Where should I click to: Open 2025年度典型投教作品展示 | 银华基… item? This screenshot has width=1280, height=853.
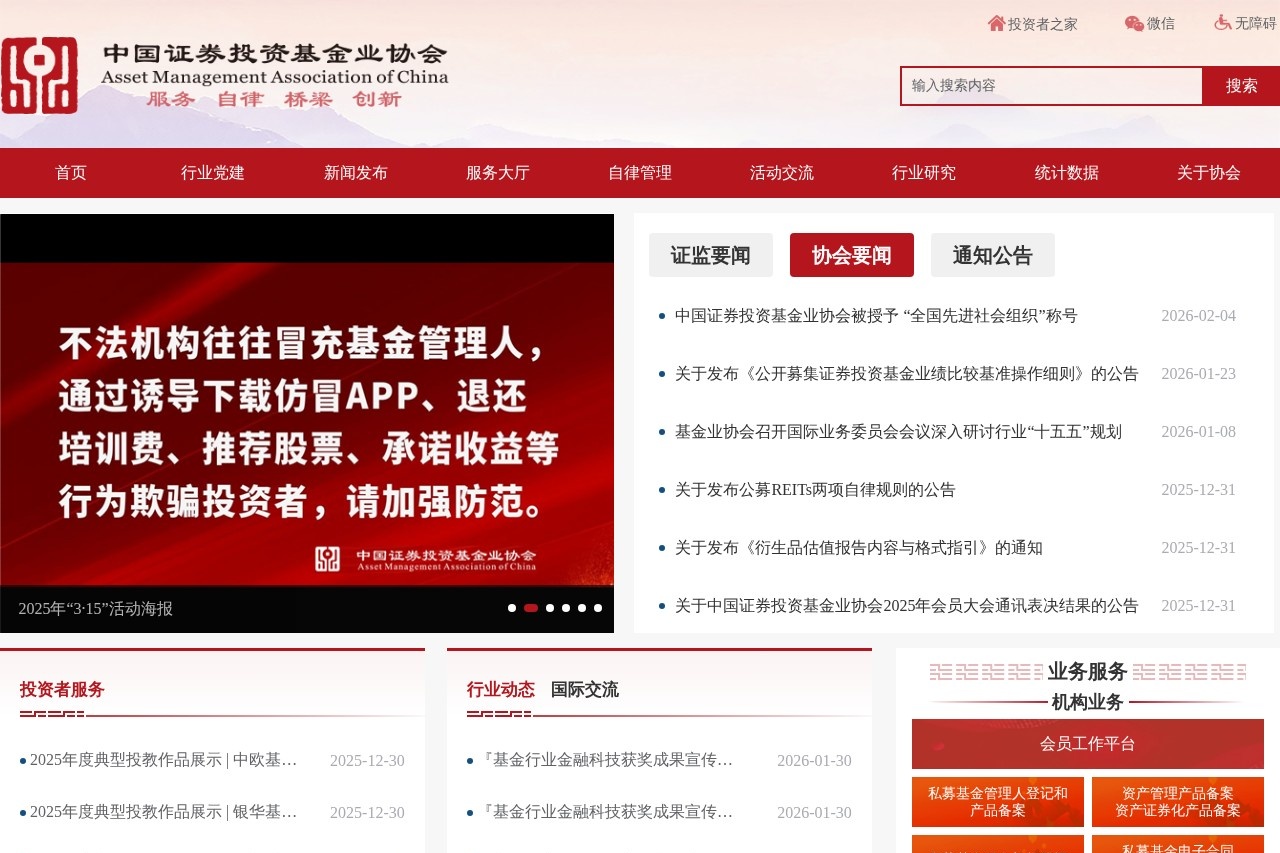coord(164,812)
